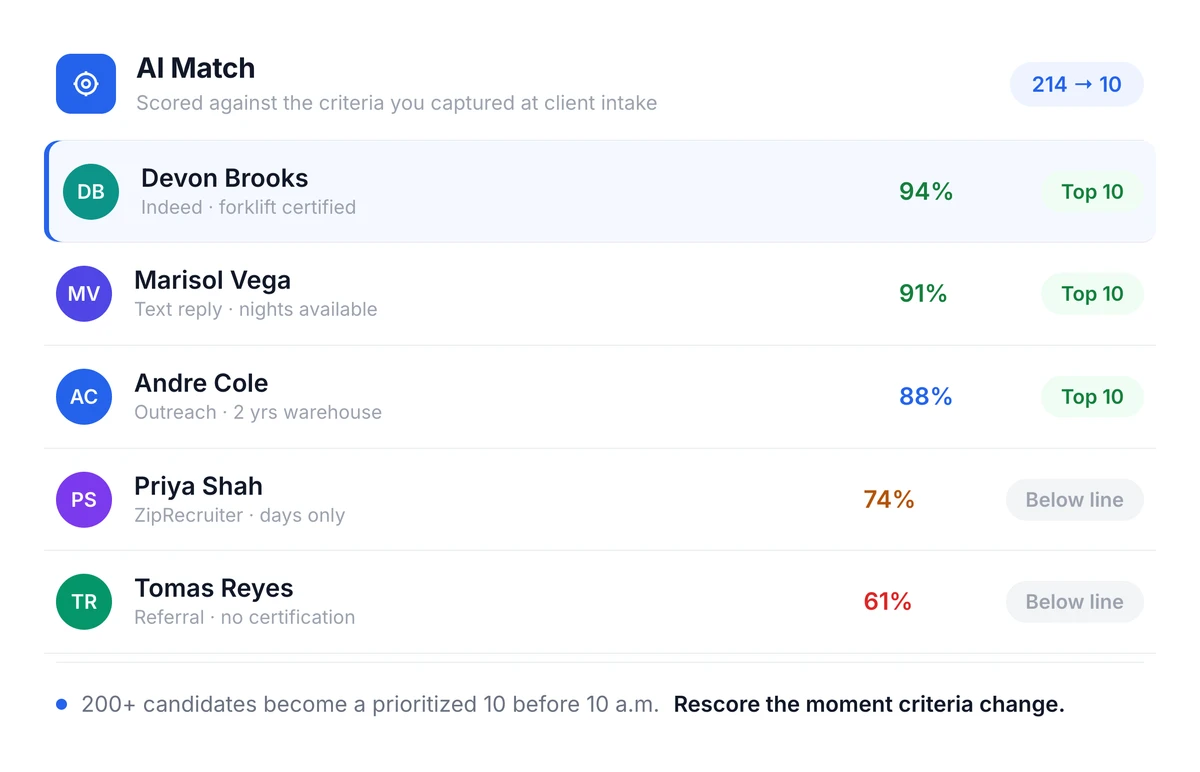Open Marisol Vega MV avatar
The height and width of the screenshot is (772, 1200).
pos(84,294)
